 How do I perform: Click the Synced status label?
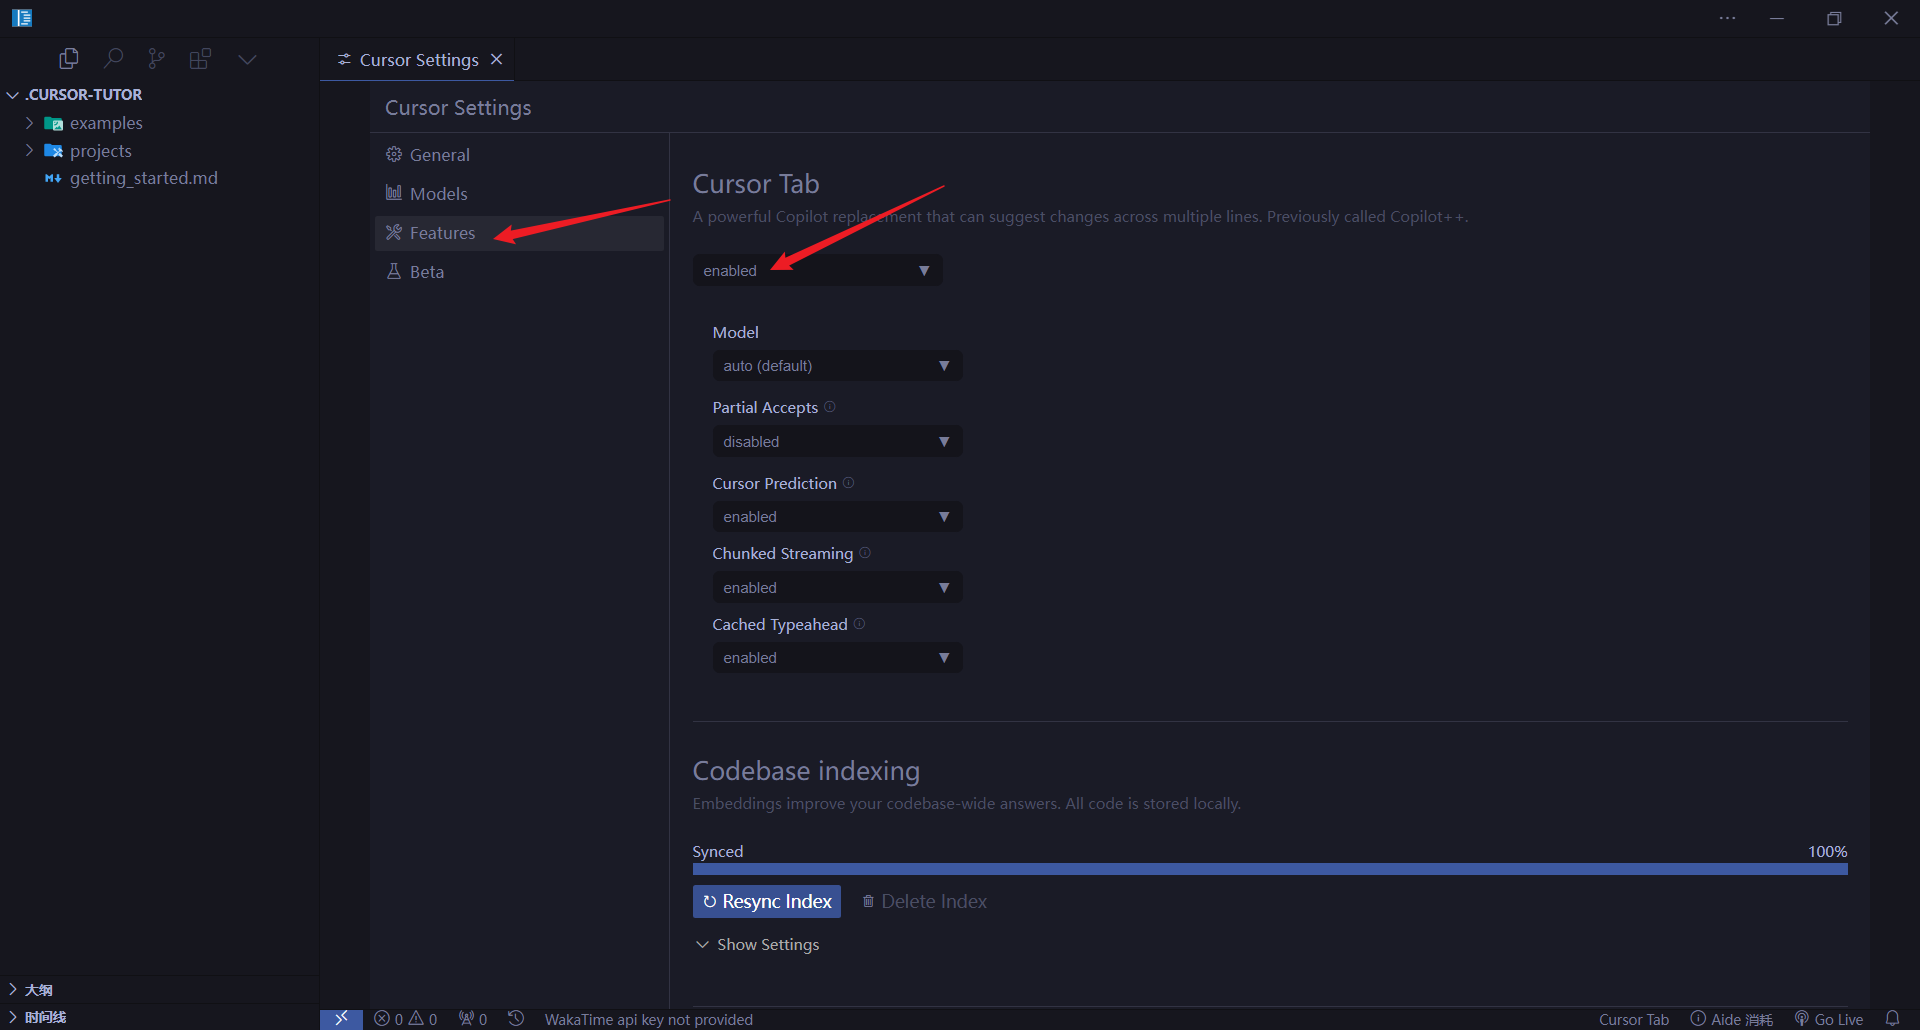click(718, 852)
